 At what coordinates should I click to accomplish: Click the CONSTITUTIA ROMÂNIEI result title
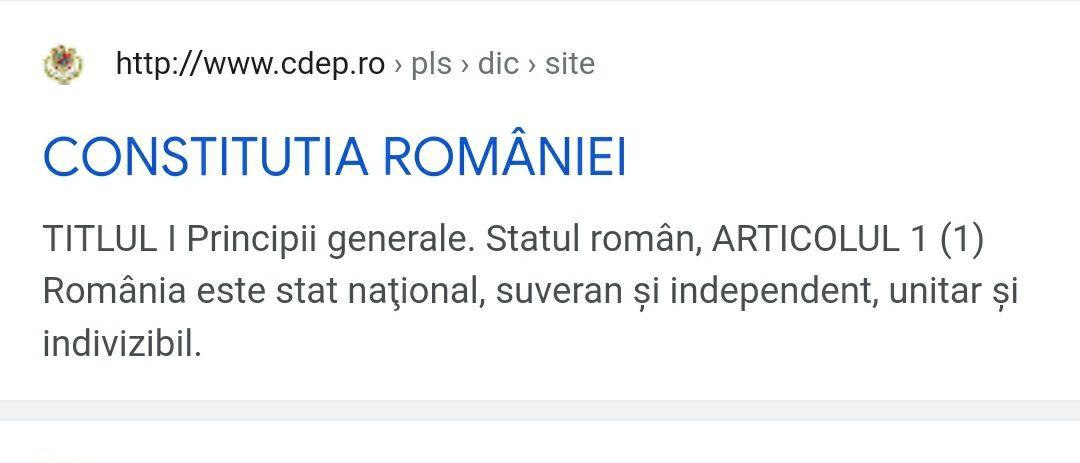coord(335,158)
